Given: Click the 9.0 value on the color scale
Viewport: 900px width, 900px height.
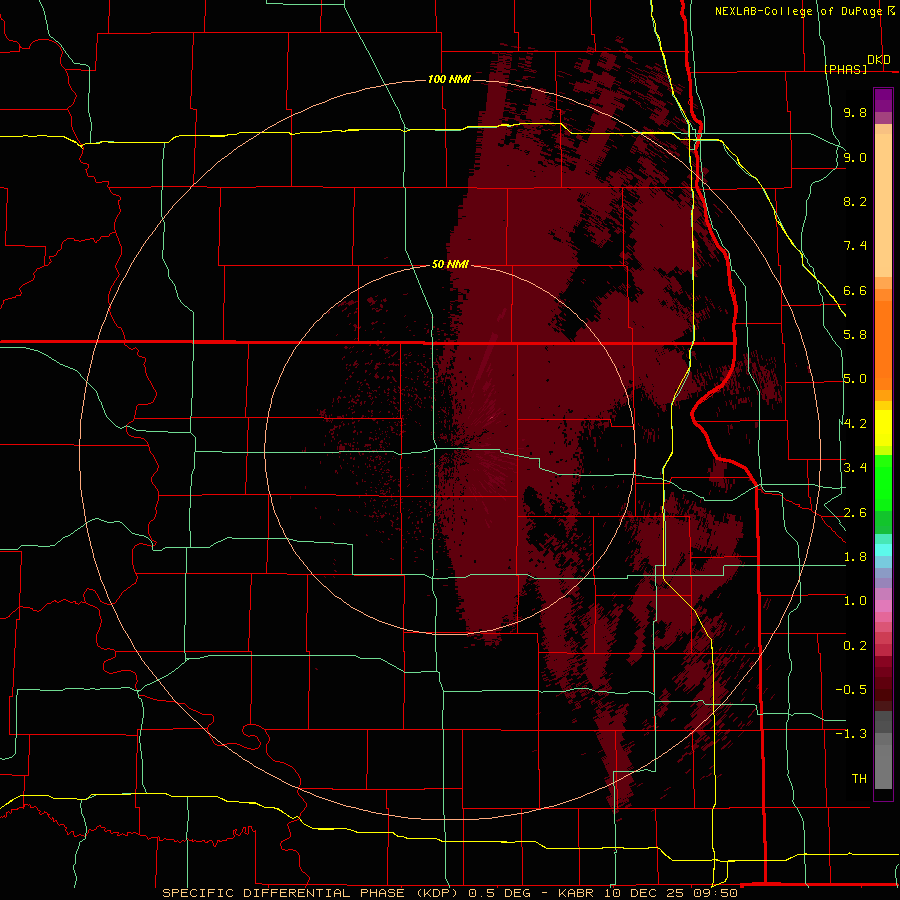Looking at the screenshot, I should point(855,157).
